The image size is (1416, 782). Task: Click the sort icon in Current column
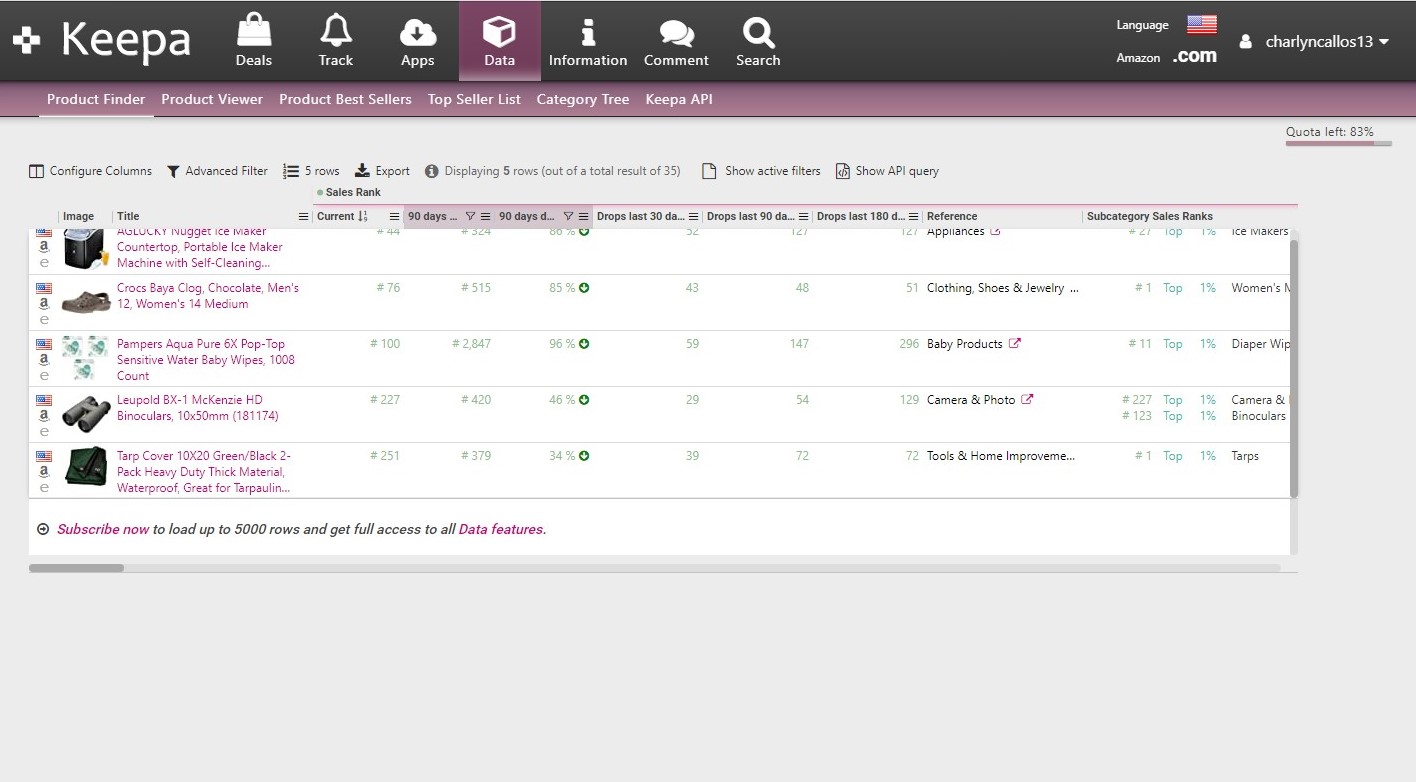363,216
